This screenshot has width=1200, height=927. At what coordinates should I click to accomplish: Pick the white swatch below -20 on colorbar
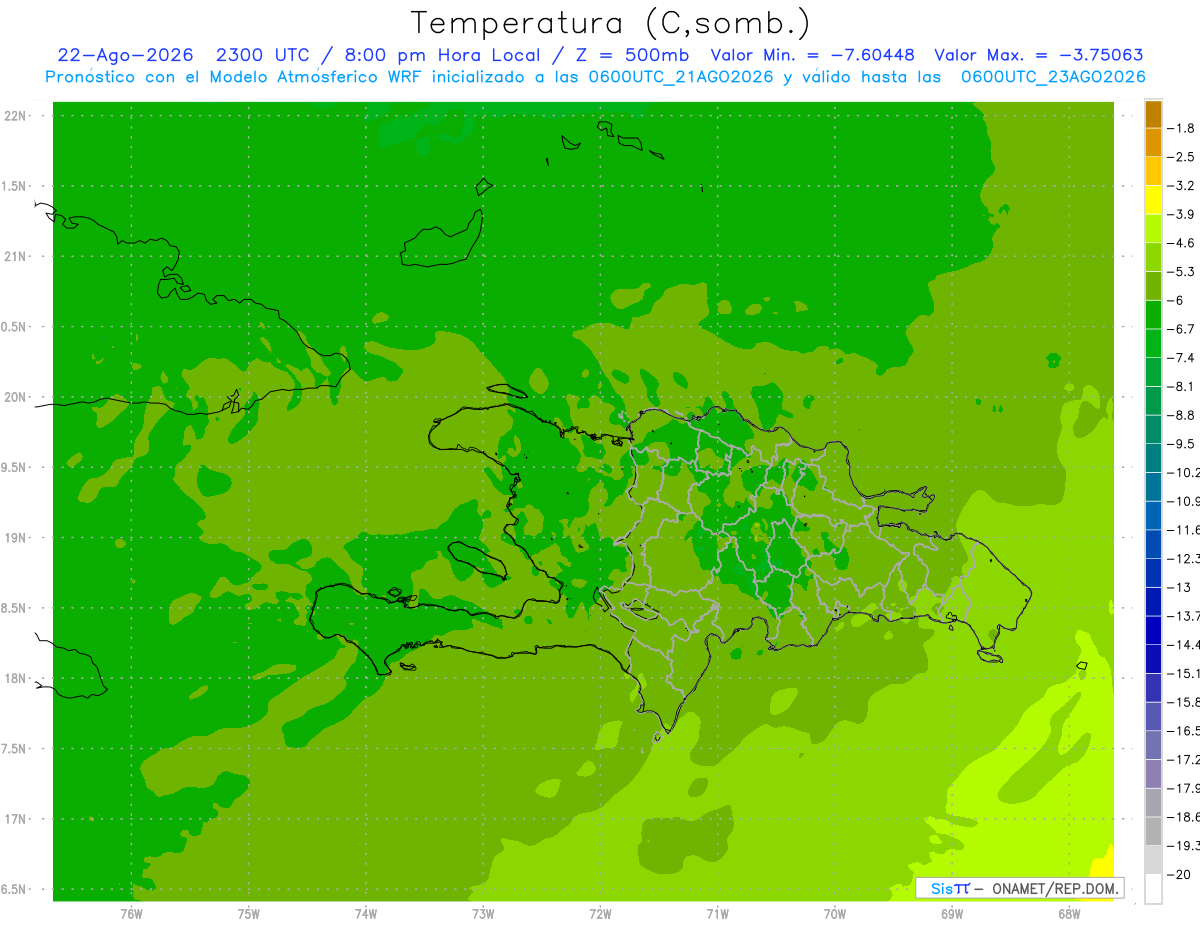pos(1153,888)
